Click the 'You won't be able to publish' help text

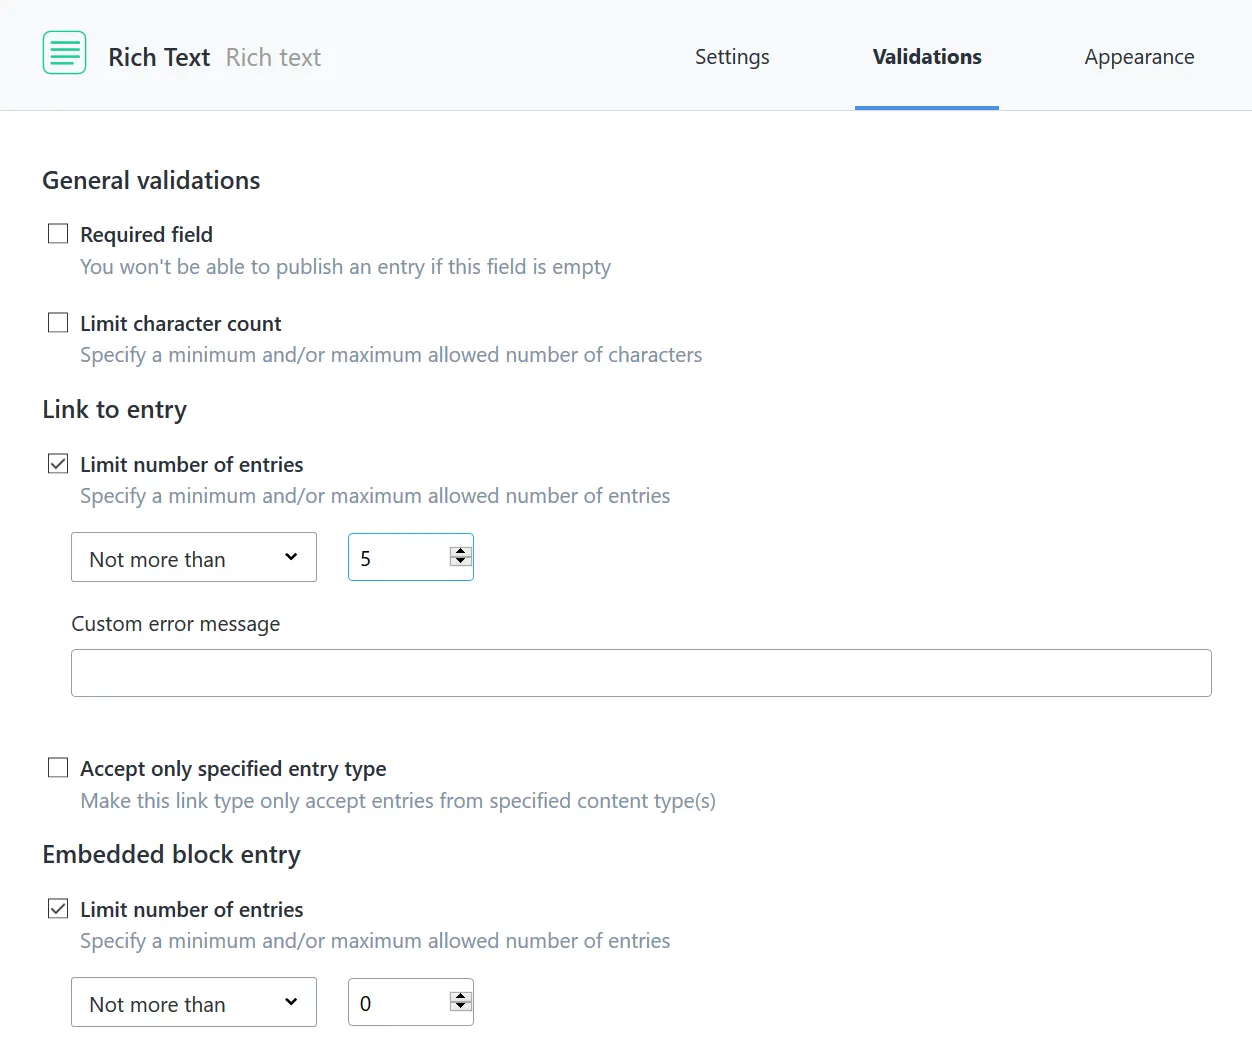click(345, 267)
